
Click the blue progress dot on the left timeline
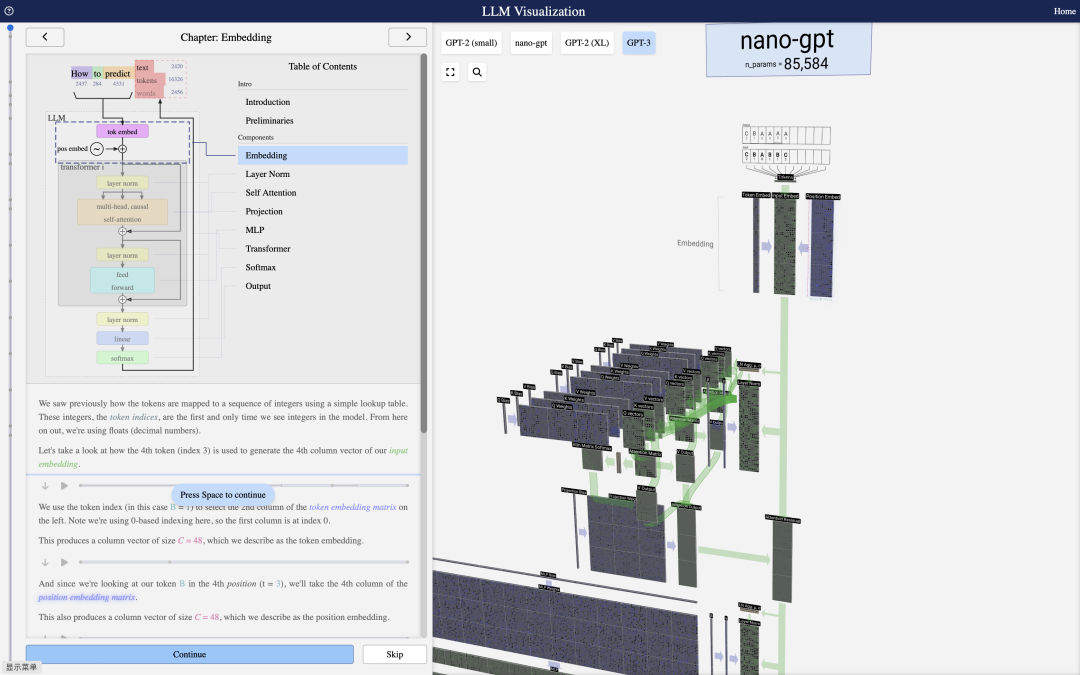tap(10, 28)
